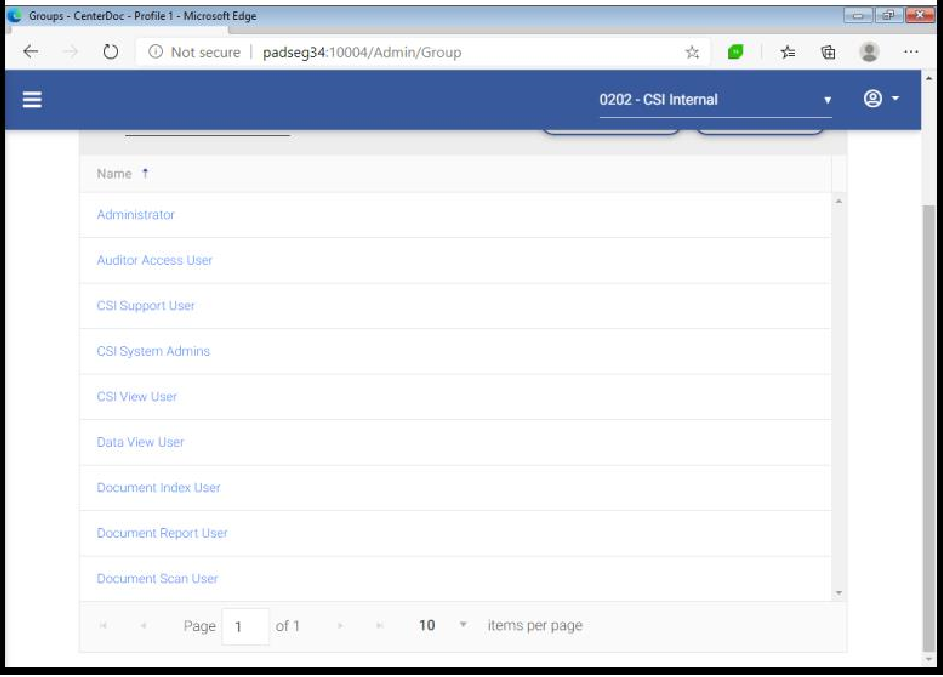Image resolution: width=943 pixels, height=677 pixels.
Task: Open the favorites list
Action: tap(788, 52)
